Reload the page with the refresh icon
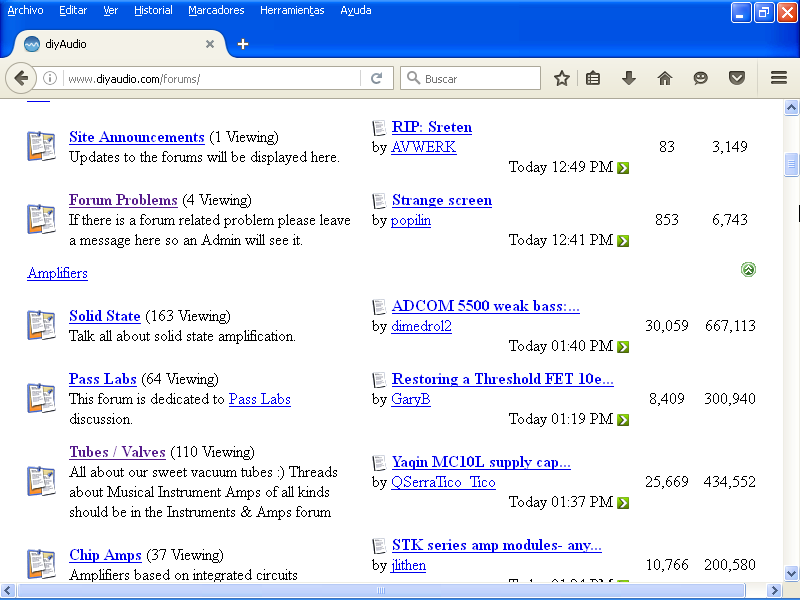 377,79
